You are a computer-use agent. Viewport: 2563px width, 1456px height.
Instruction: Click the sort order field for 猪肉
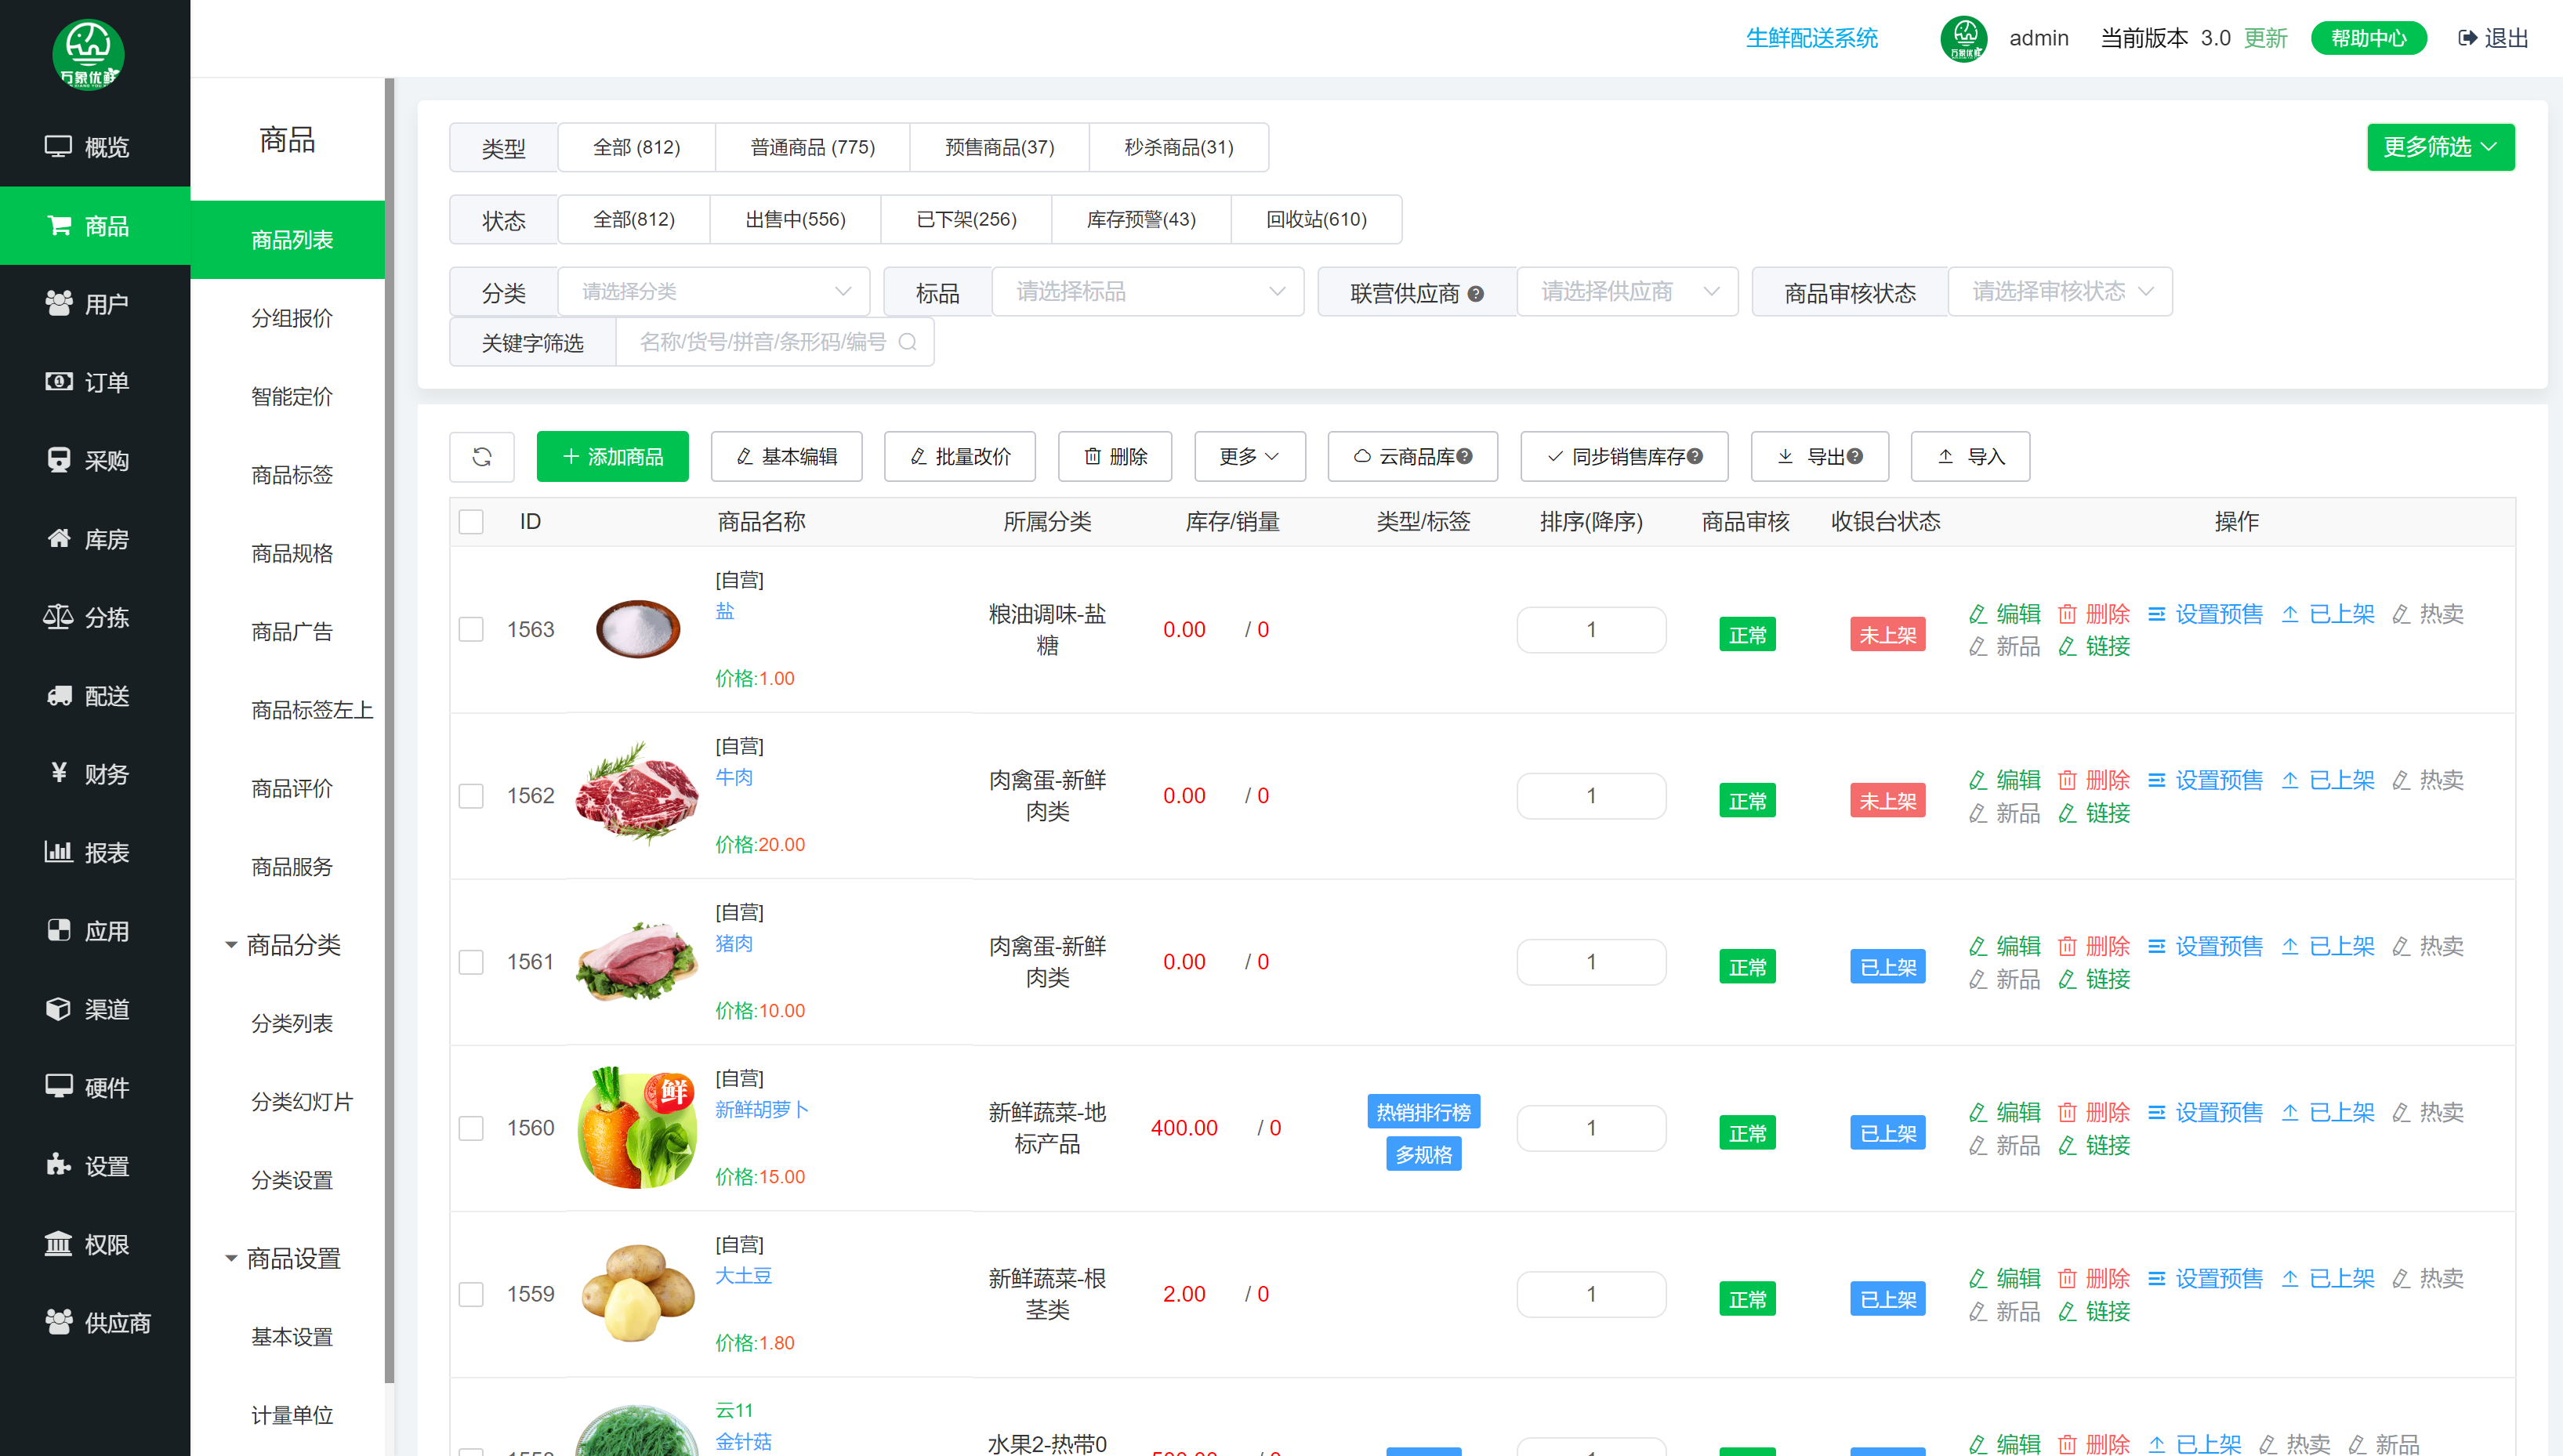pyautogui.click(x=1590, y=962)
